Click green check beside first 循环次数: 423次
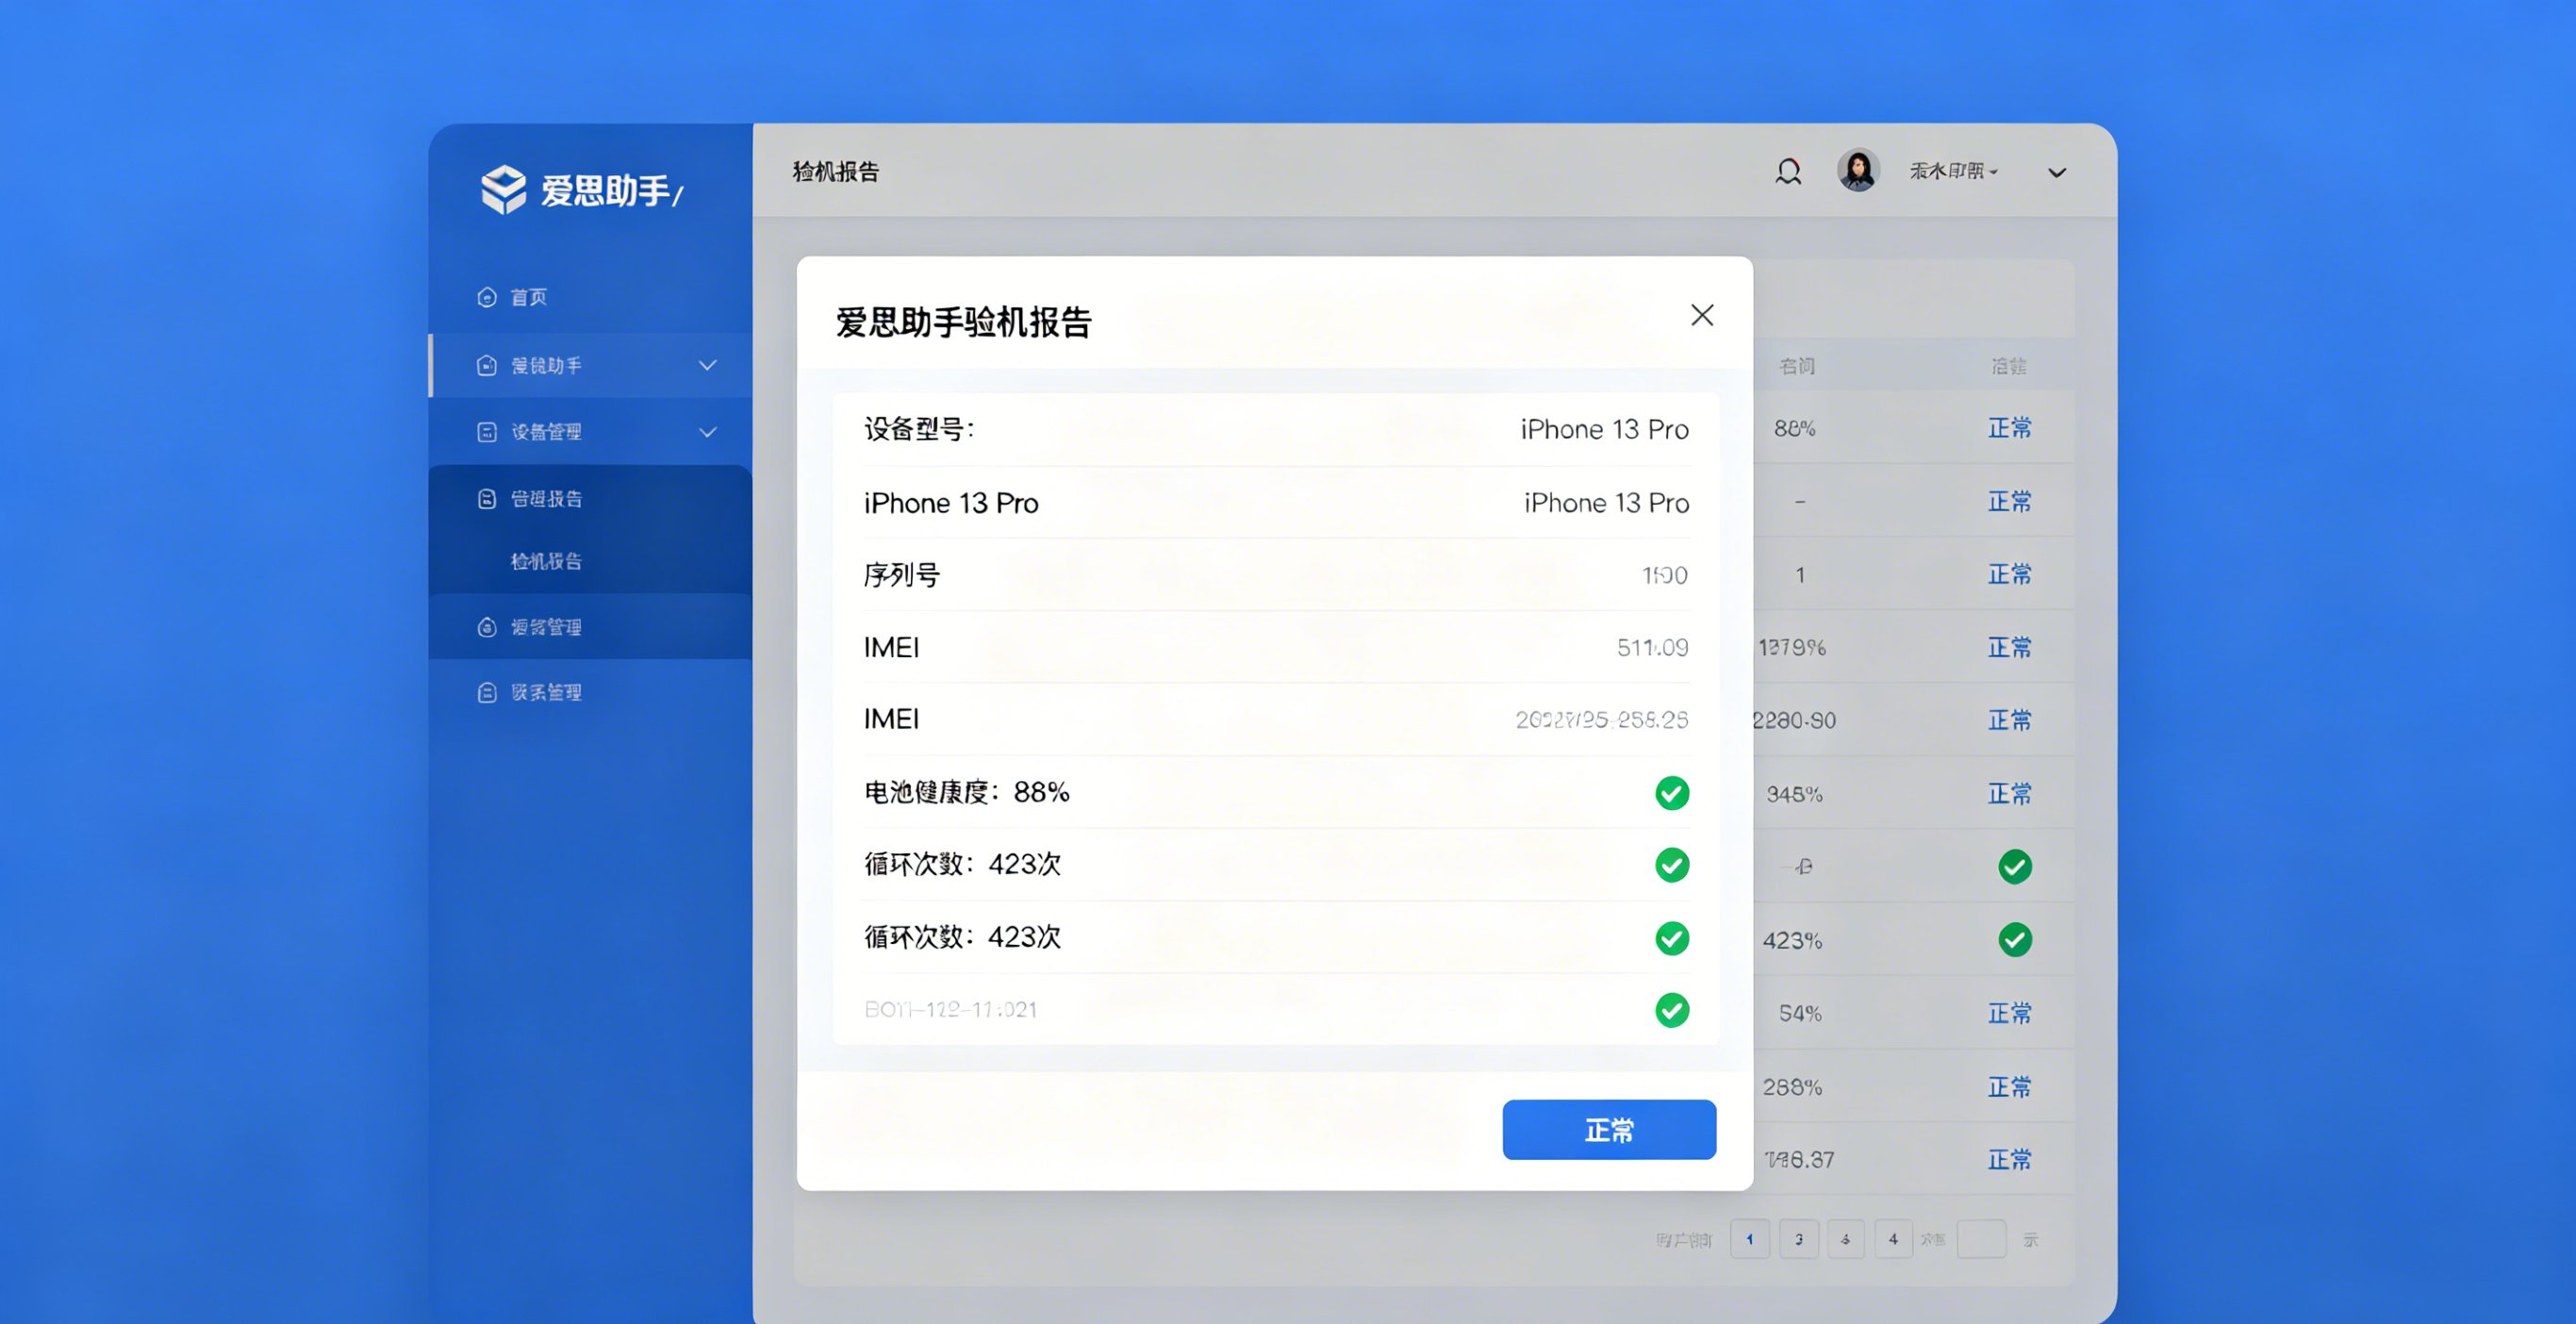This screenshot has width=2576, height=1324. click(1672, 865)
